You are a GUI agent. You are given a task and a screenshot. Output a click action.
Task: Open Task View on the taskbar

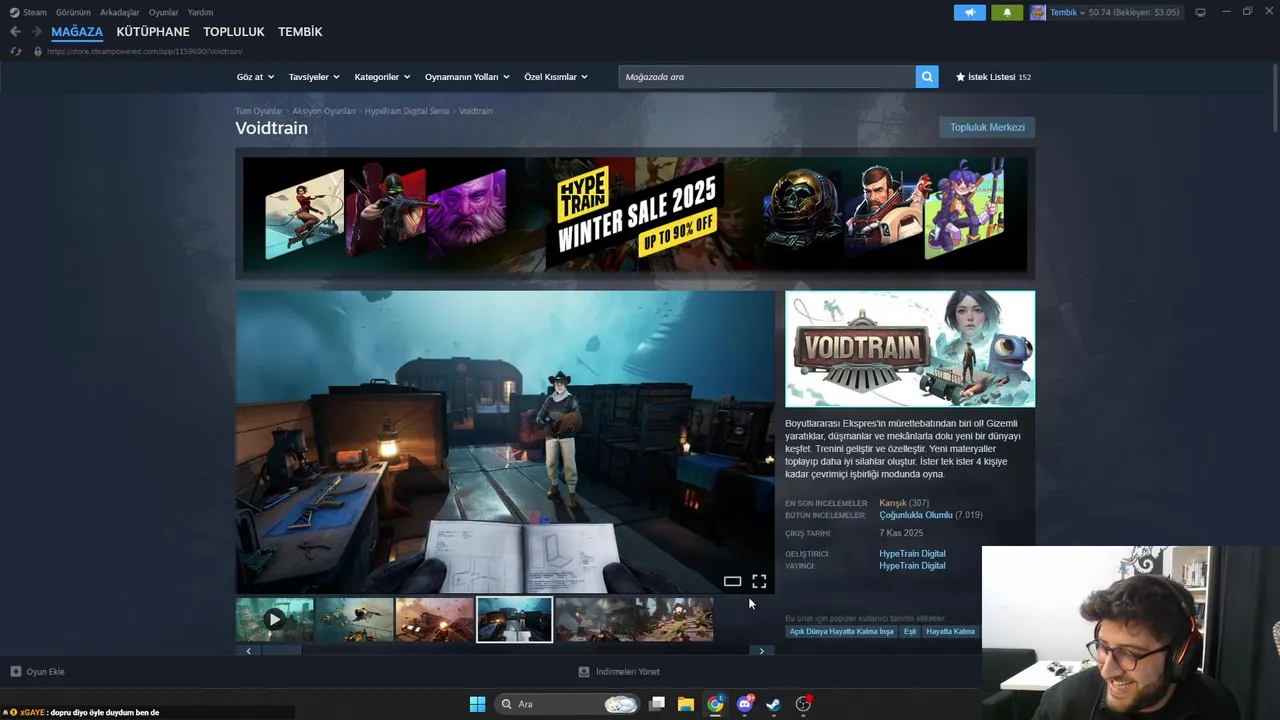point(657,704)
